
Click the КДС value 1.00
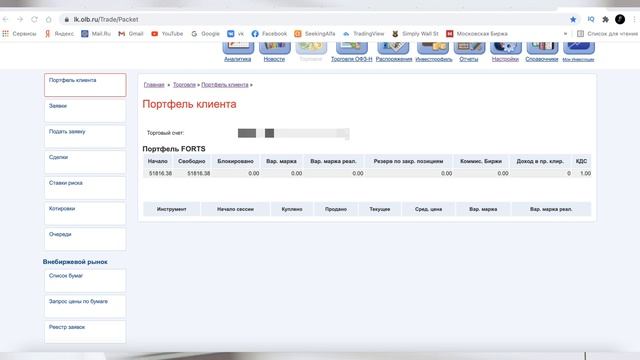pos(586,173)
